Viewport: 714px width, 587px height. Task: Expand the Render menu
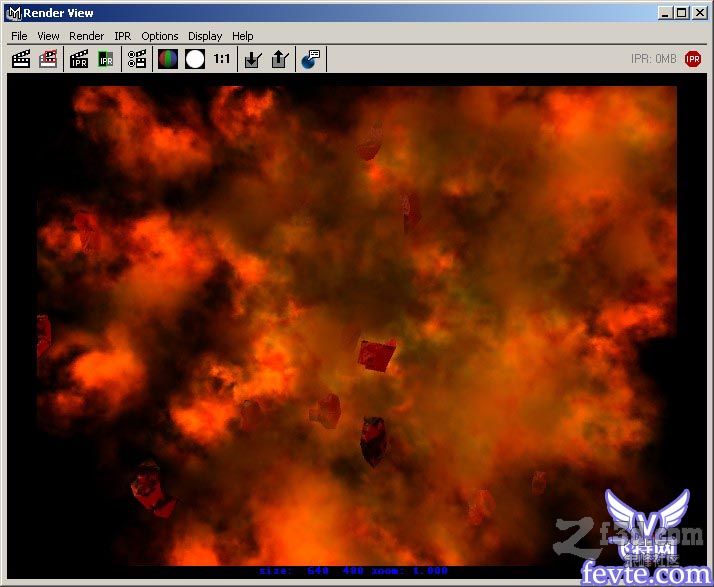coord(87,36)
